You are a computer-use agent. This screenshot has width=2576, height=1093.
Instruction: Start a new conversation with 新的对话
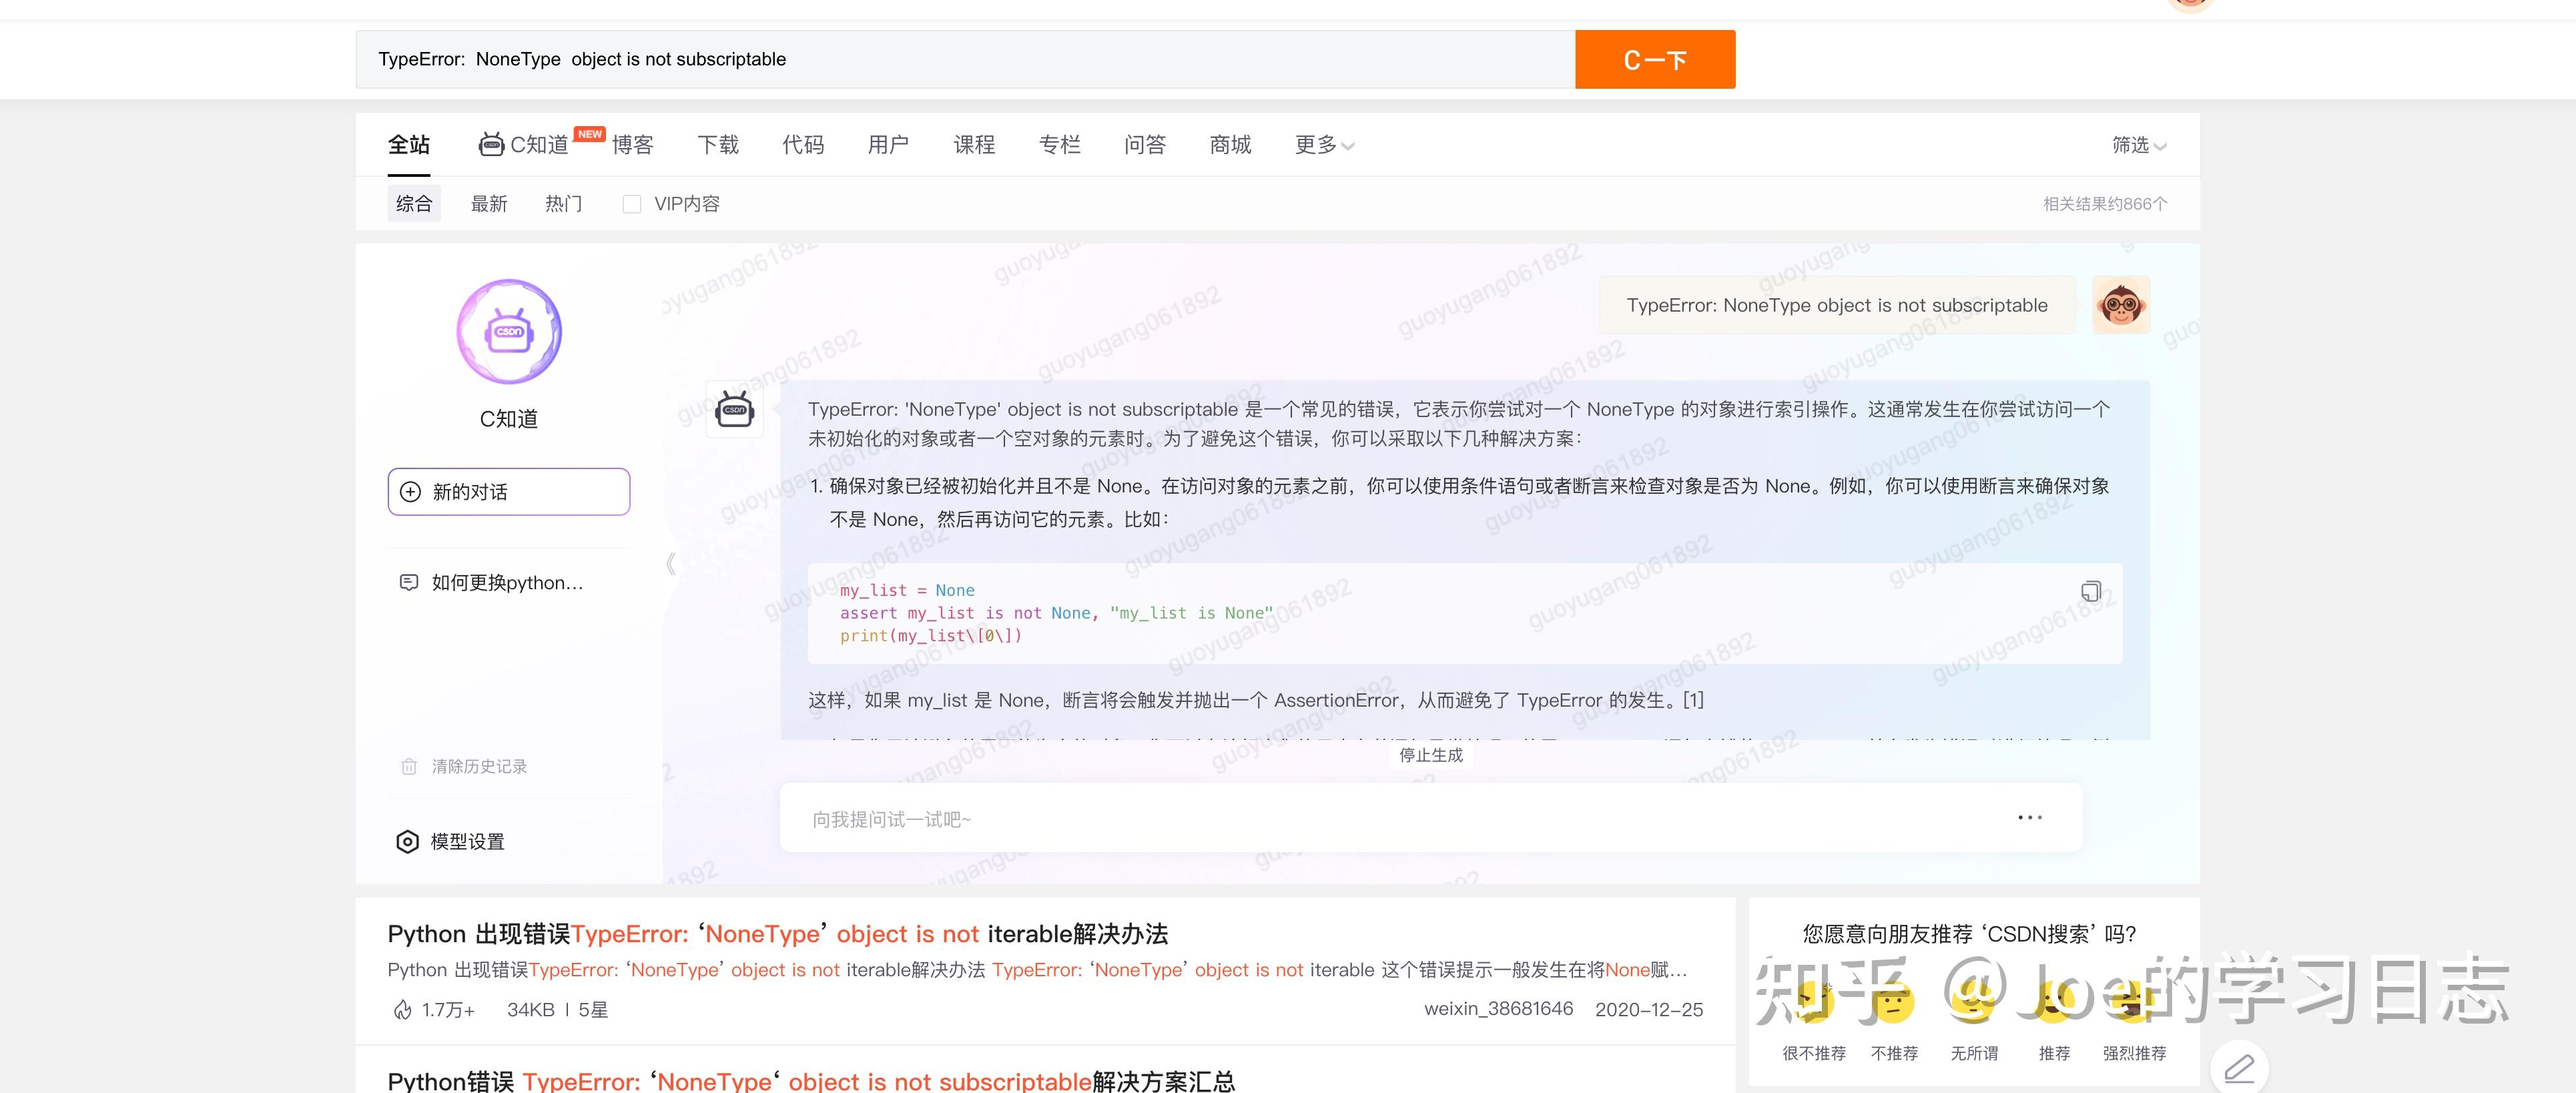point(508,491)
